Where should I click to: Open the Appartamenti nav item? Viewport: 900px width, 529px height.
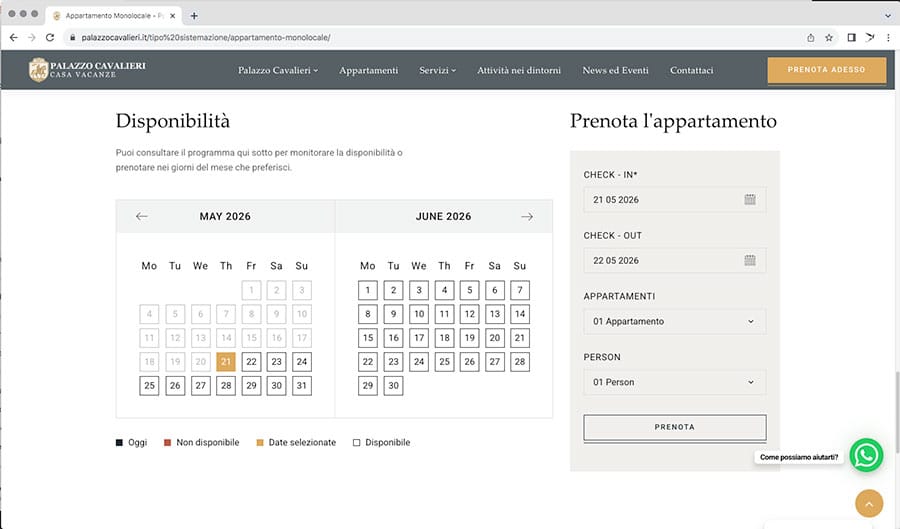tap(368, 70)
